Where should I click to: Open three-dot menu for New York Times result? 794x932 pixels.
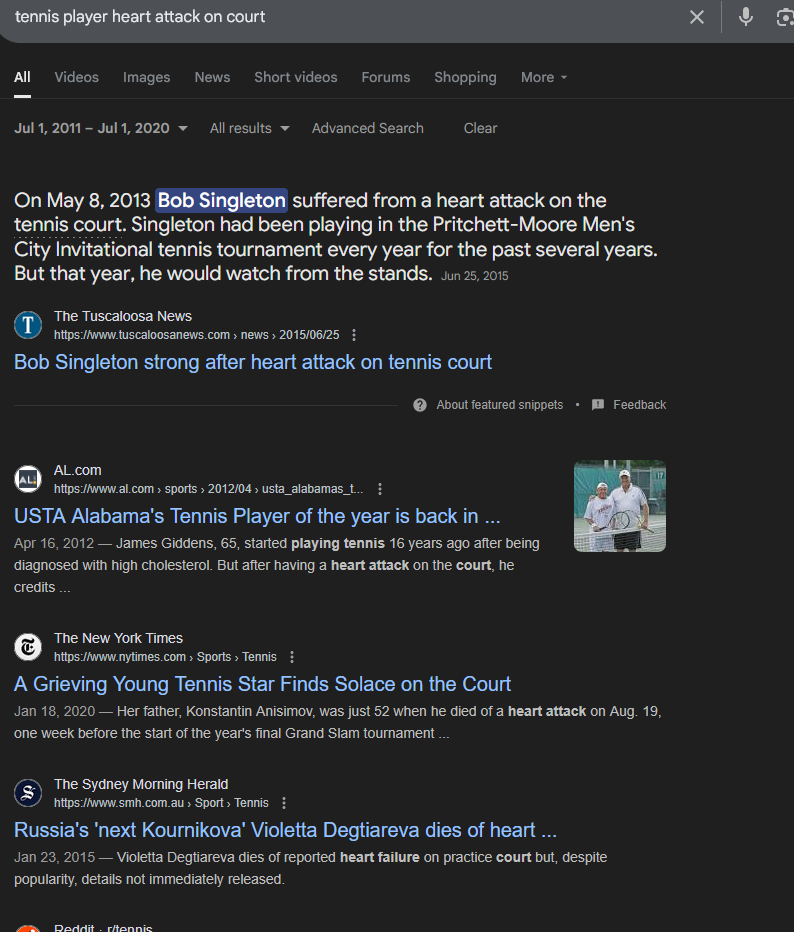point(292,657)
